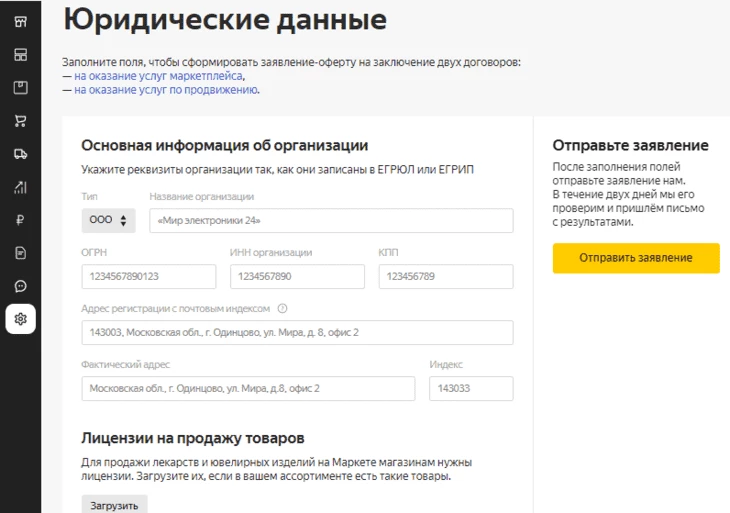Open the documents sidebar icon

pyautogui.click(x=20, y=253)
